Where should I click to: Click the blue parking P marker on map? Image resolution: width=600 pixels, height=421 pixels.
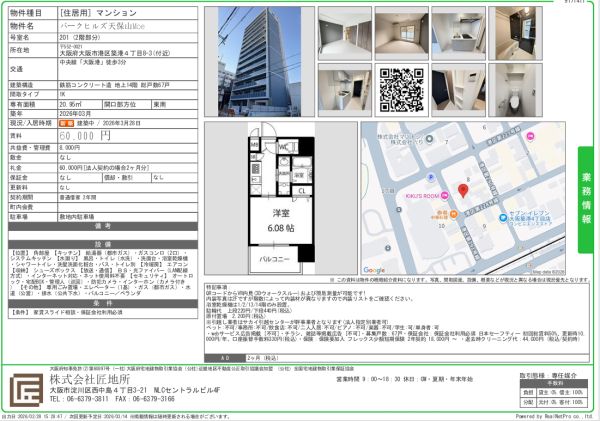tap(431, 177)
